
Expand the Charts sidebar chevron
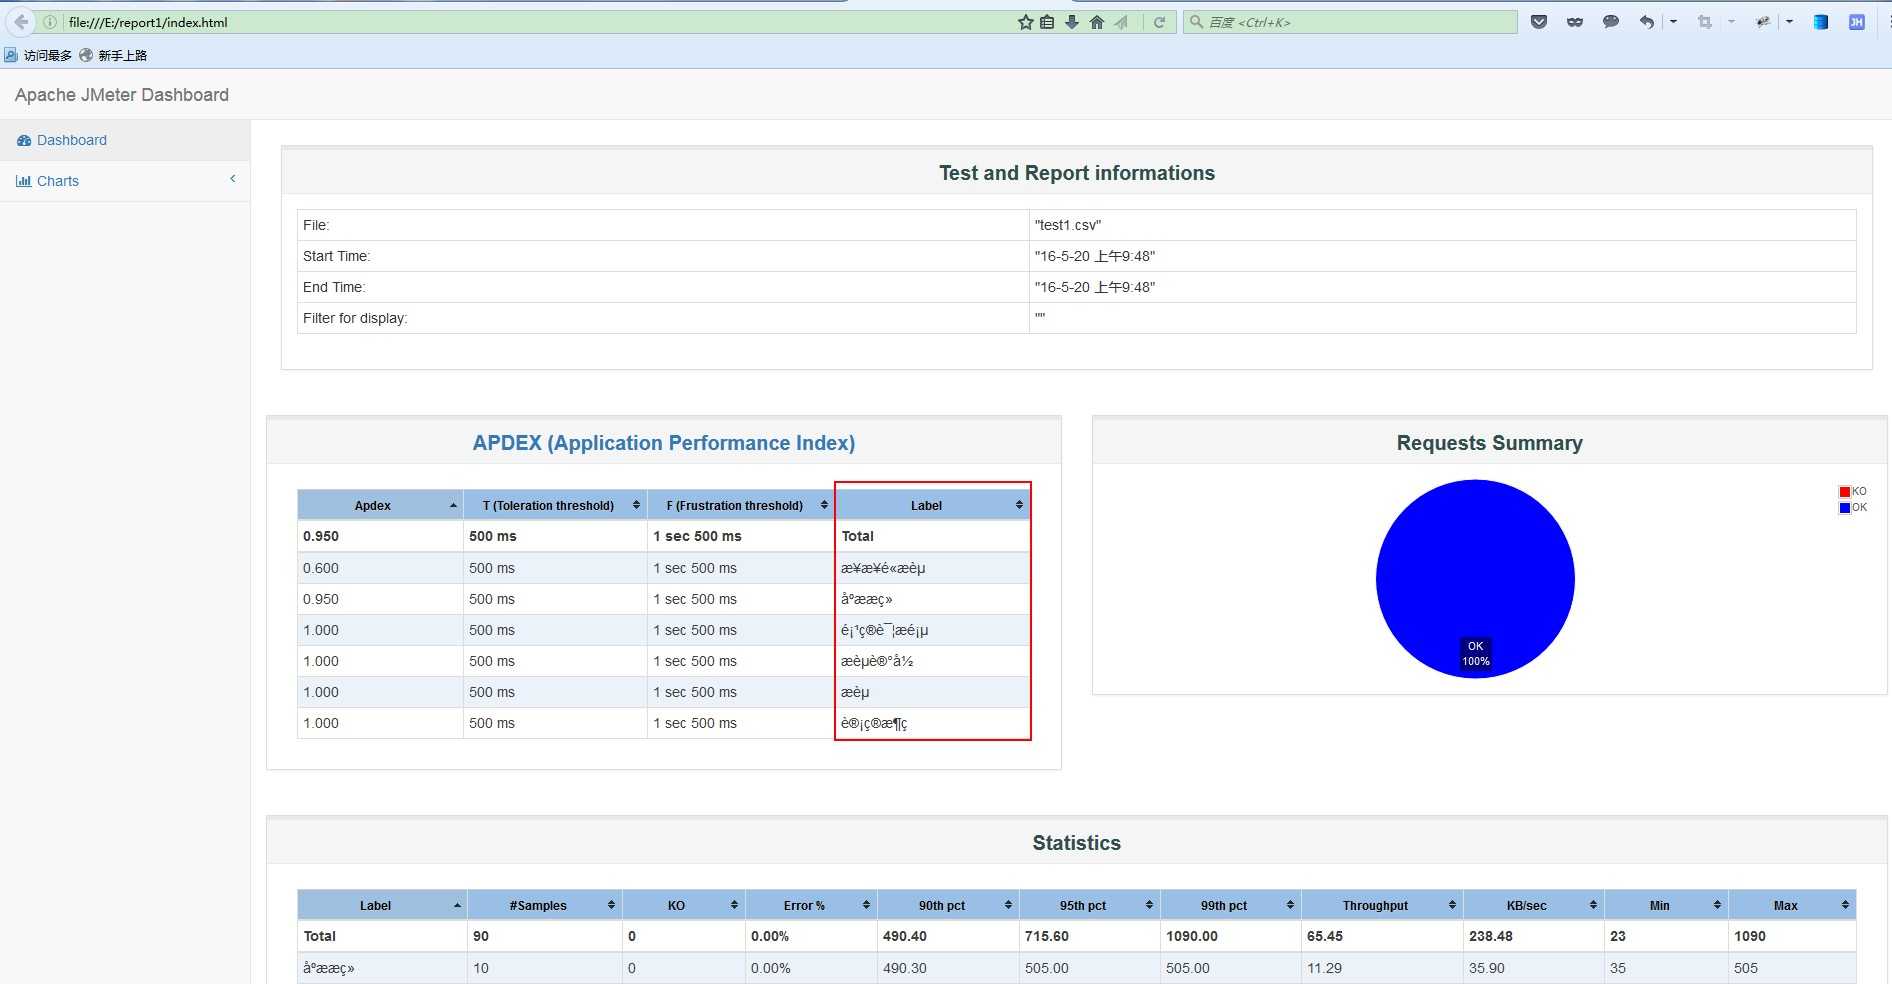click(233, 179)
